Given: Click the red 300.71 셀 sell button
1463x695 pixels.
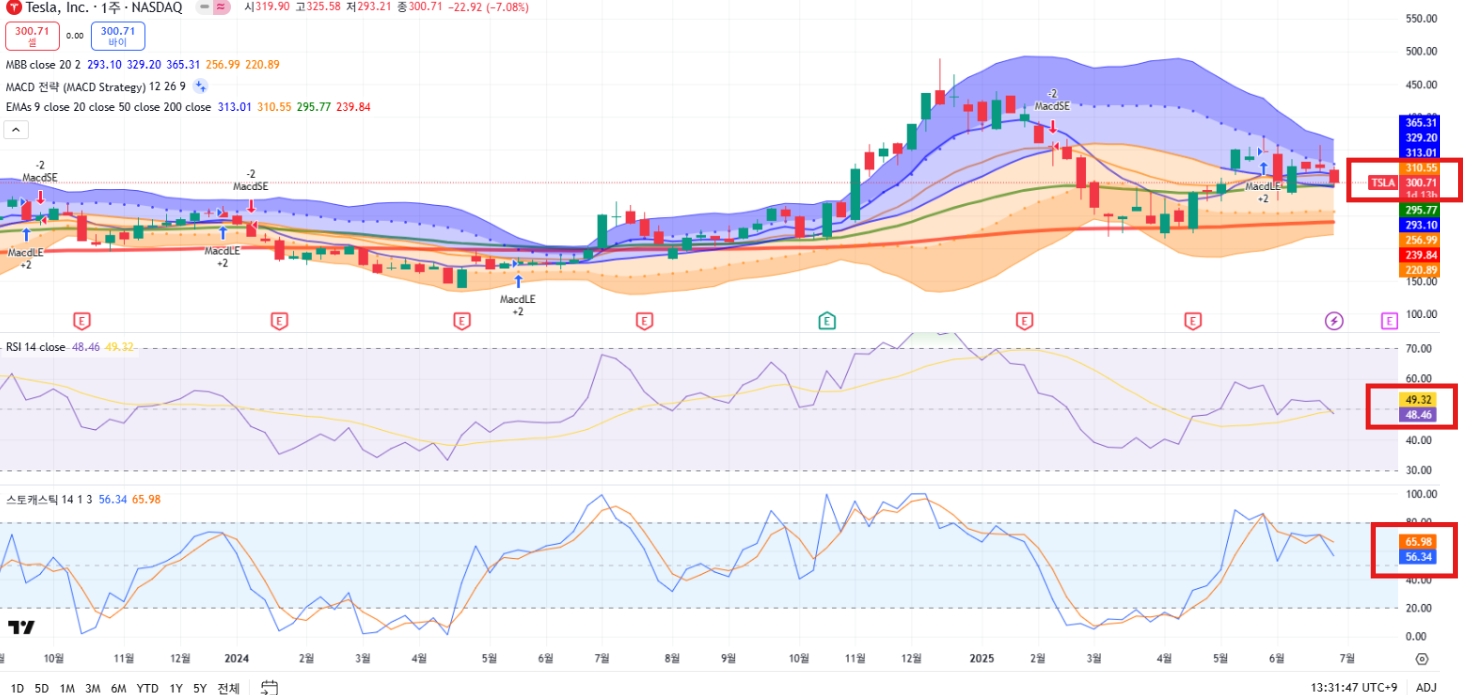Looking at the screenshot, I should tap(32, 36).
